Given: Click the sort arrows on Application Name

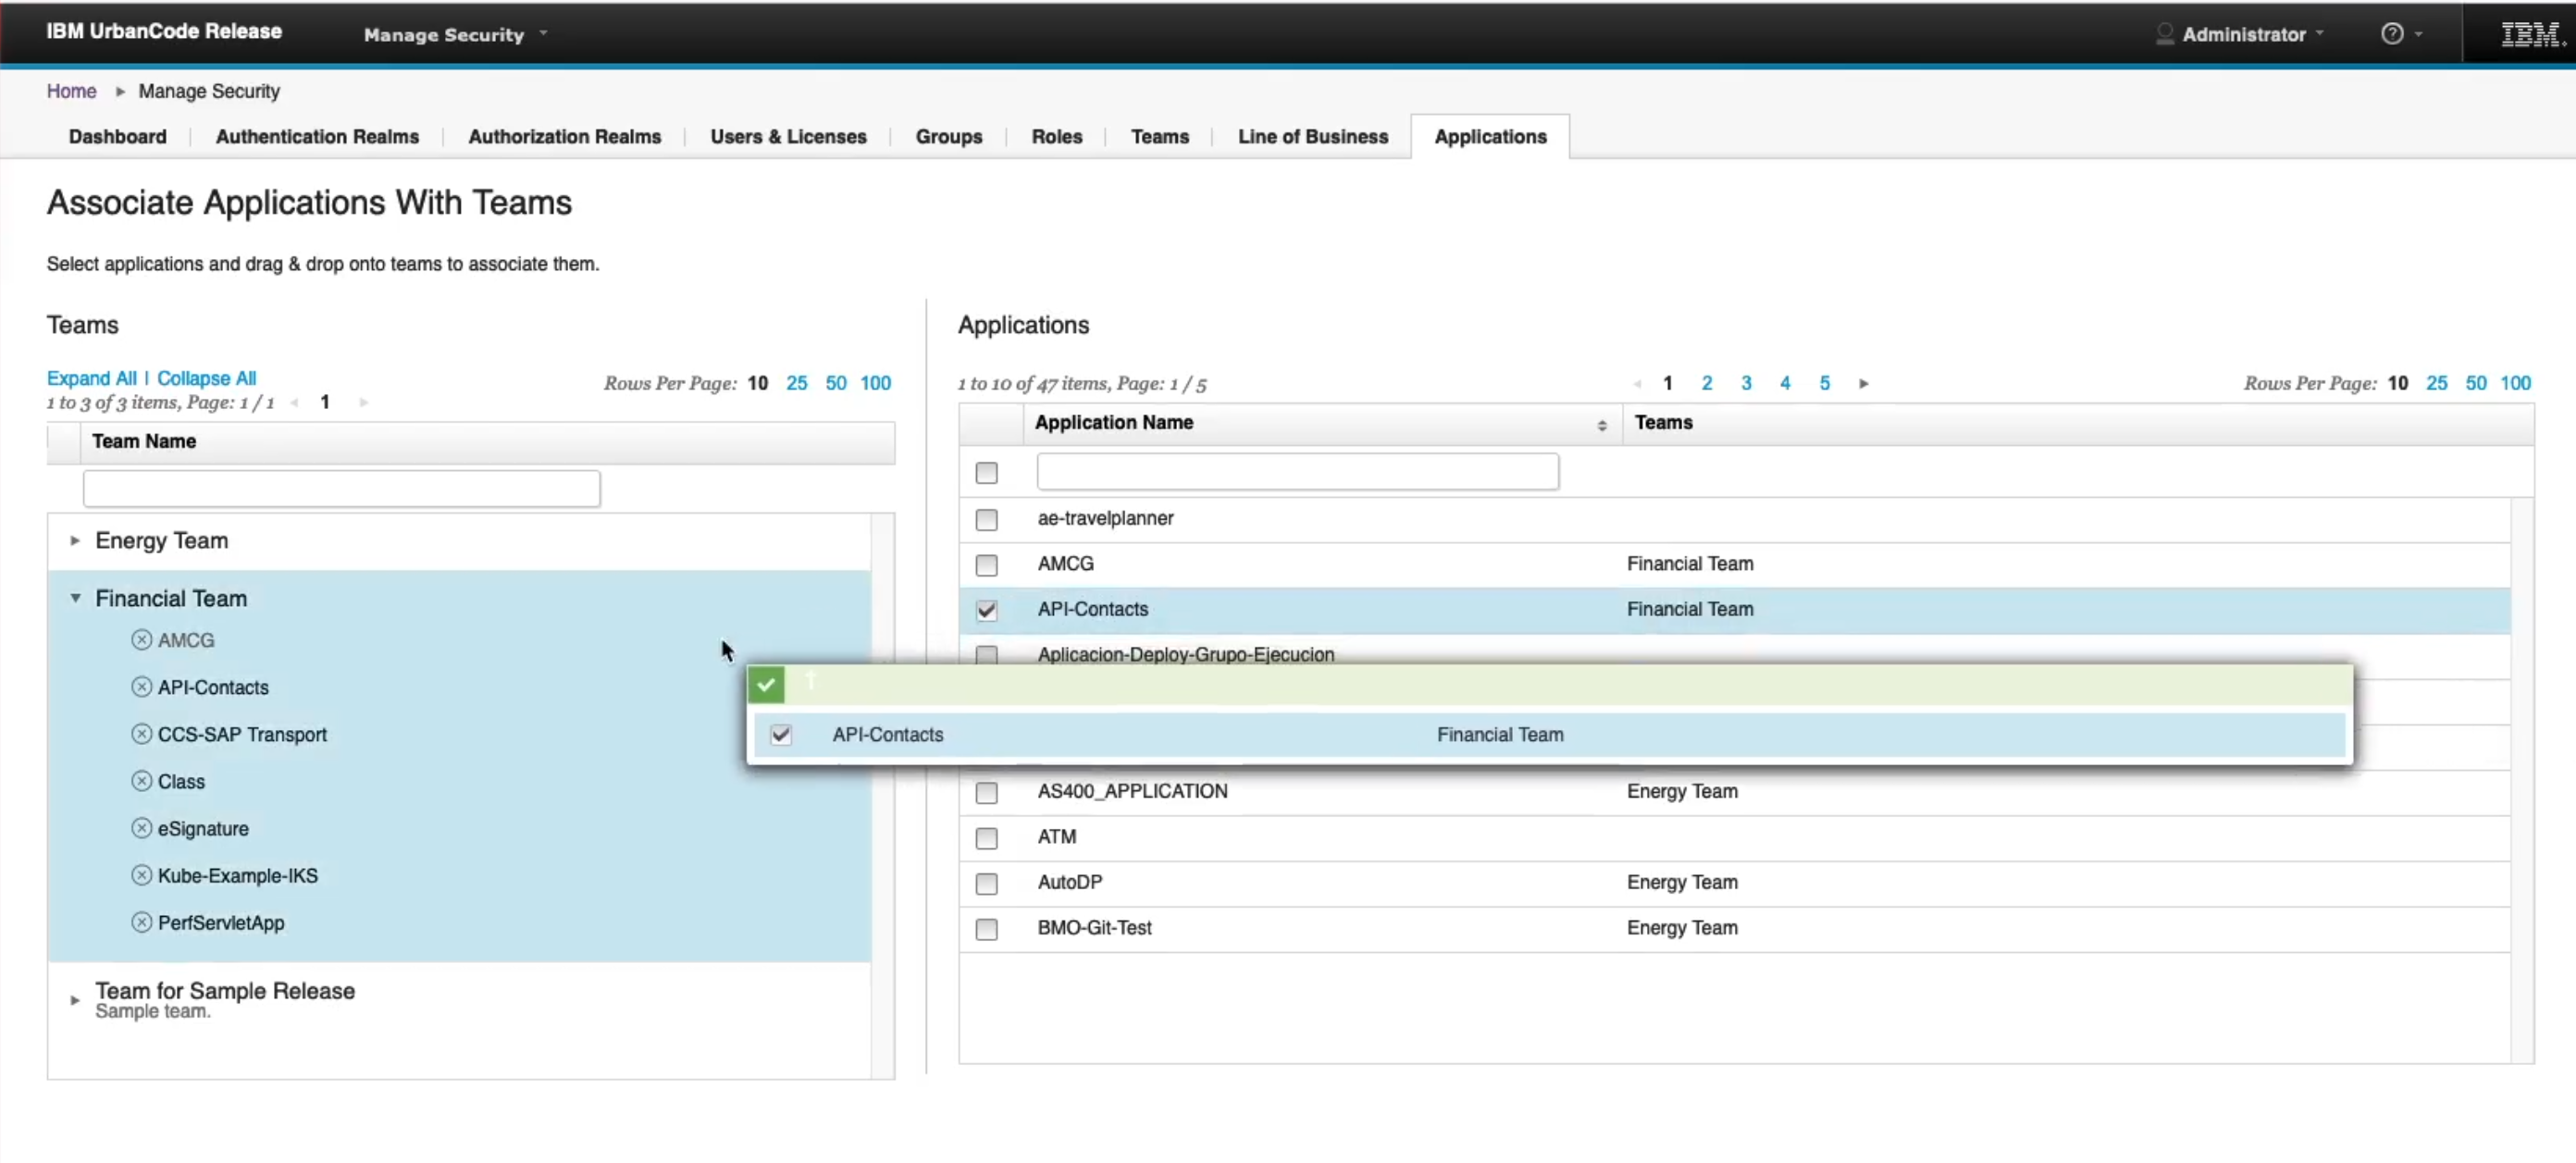Looking at the screenshot, I should (x=1602, y=425).
